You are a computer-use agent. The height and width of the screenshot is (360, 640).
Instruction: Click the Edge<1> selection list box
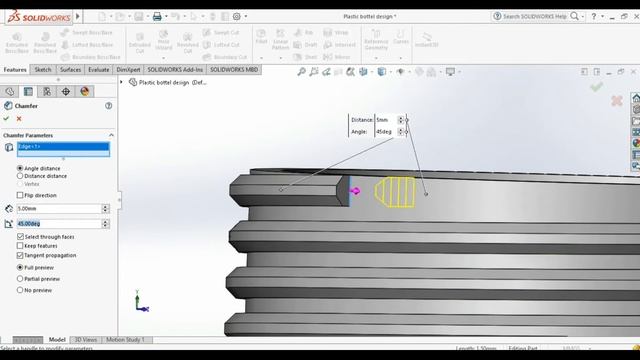click(63, 149)
